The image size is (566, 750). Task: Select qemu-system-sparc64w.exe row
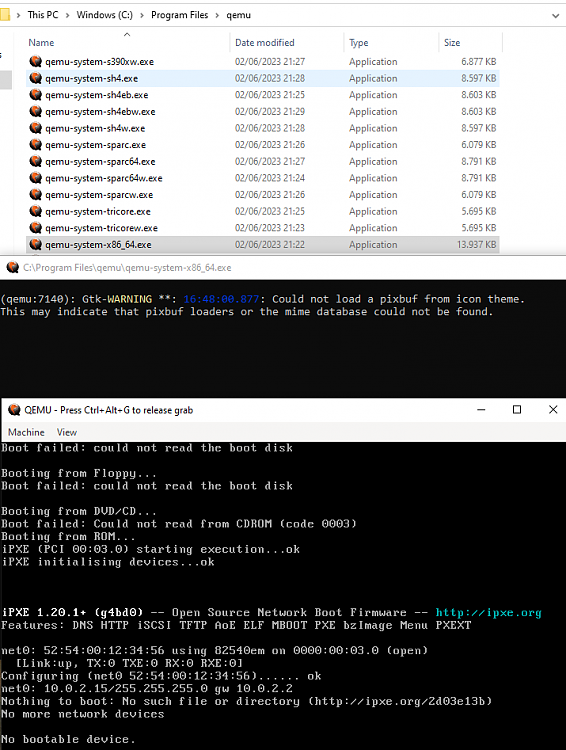(263, 178)
